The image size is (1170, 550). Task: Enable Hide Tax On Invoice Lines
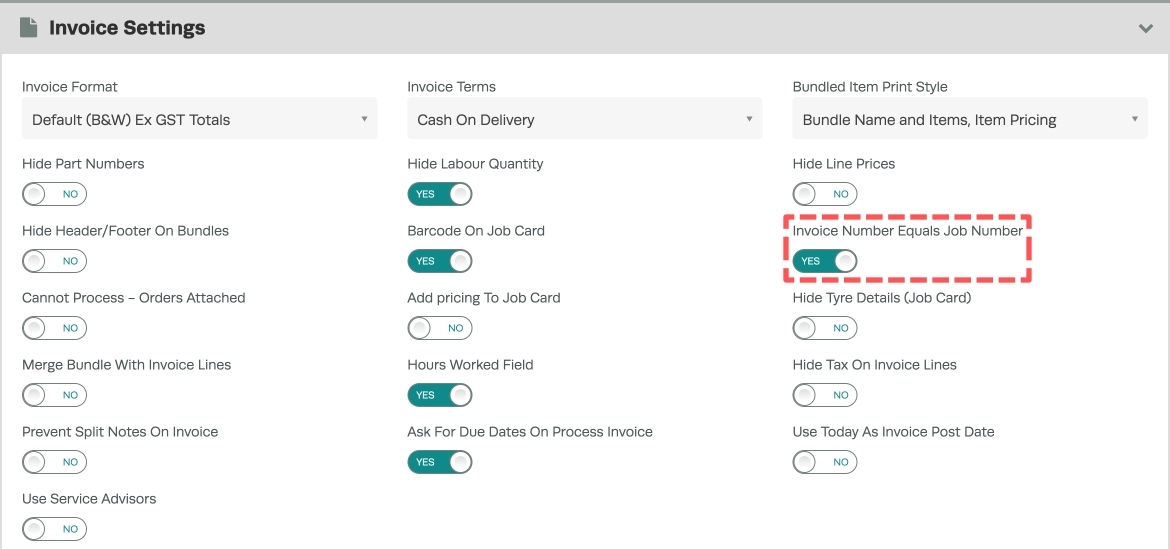pyautogui.click(x=825, y=395)
